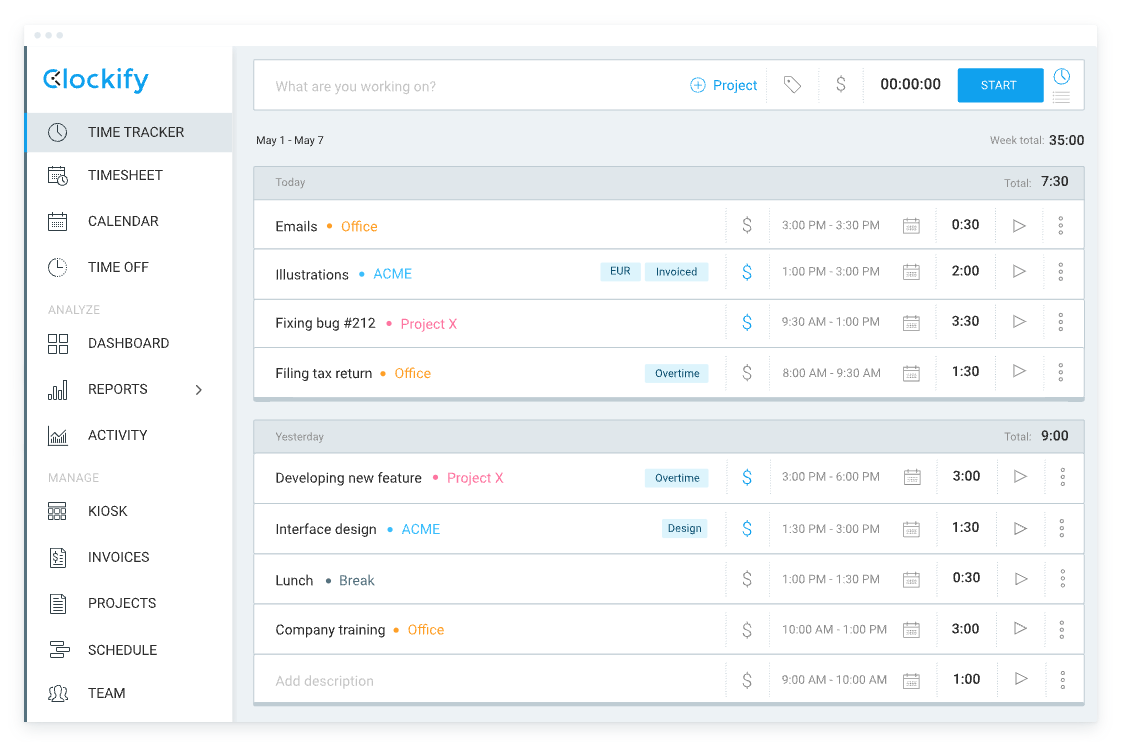Expand the Reports submenu arrow
Screen dimensions: 1123x742
198,390
